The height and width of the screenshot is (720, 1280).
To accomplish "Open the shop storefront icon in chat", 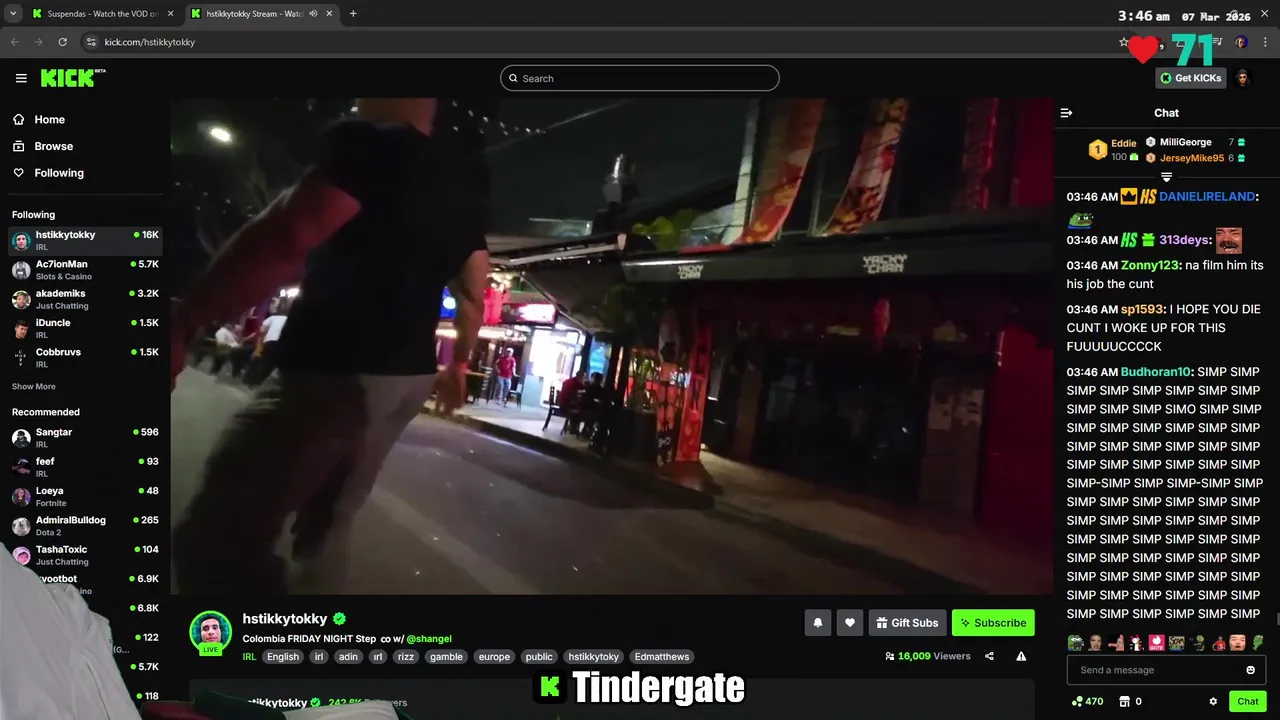I will (x=1124, y=701).
